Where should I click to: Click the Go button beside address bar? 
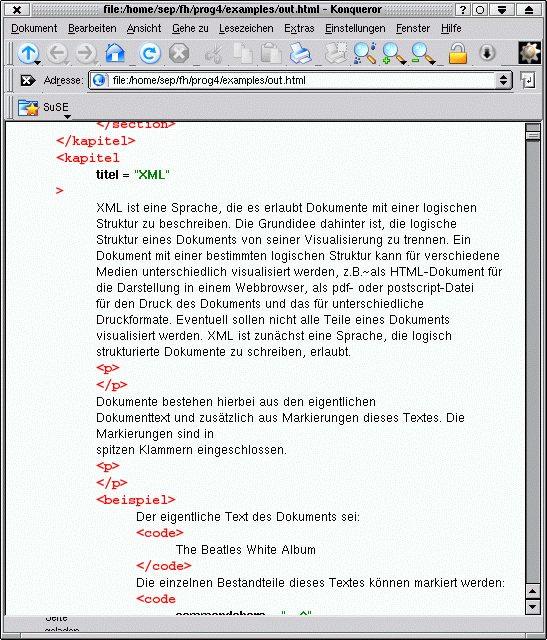pyautogui.click(x=528, y=80)
